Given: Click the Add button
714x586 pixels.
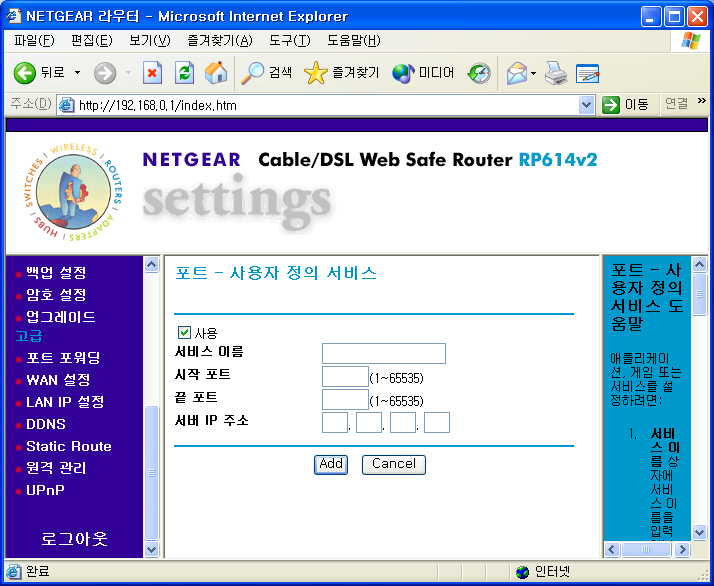Looking at the screenshot, I should 331,464.
